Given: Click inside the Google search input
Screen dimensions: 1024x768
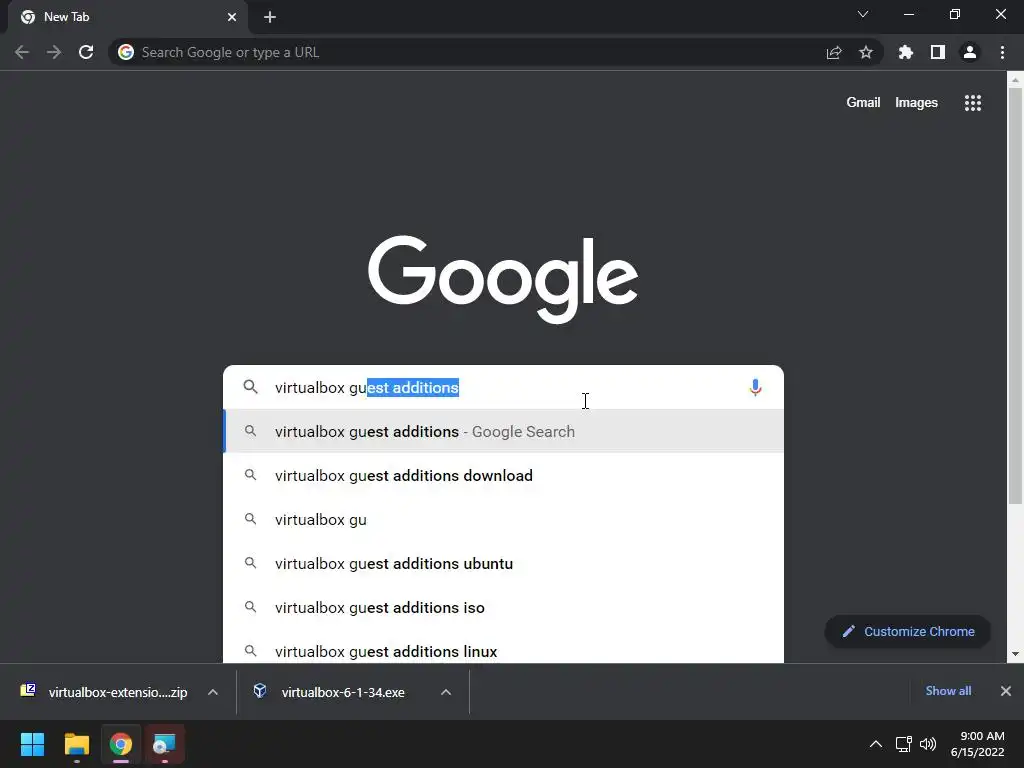Looking at the screenshot, I should point(503,387).
